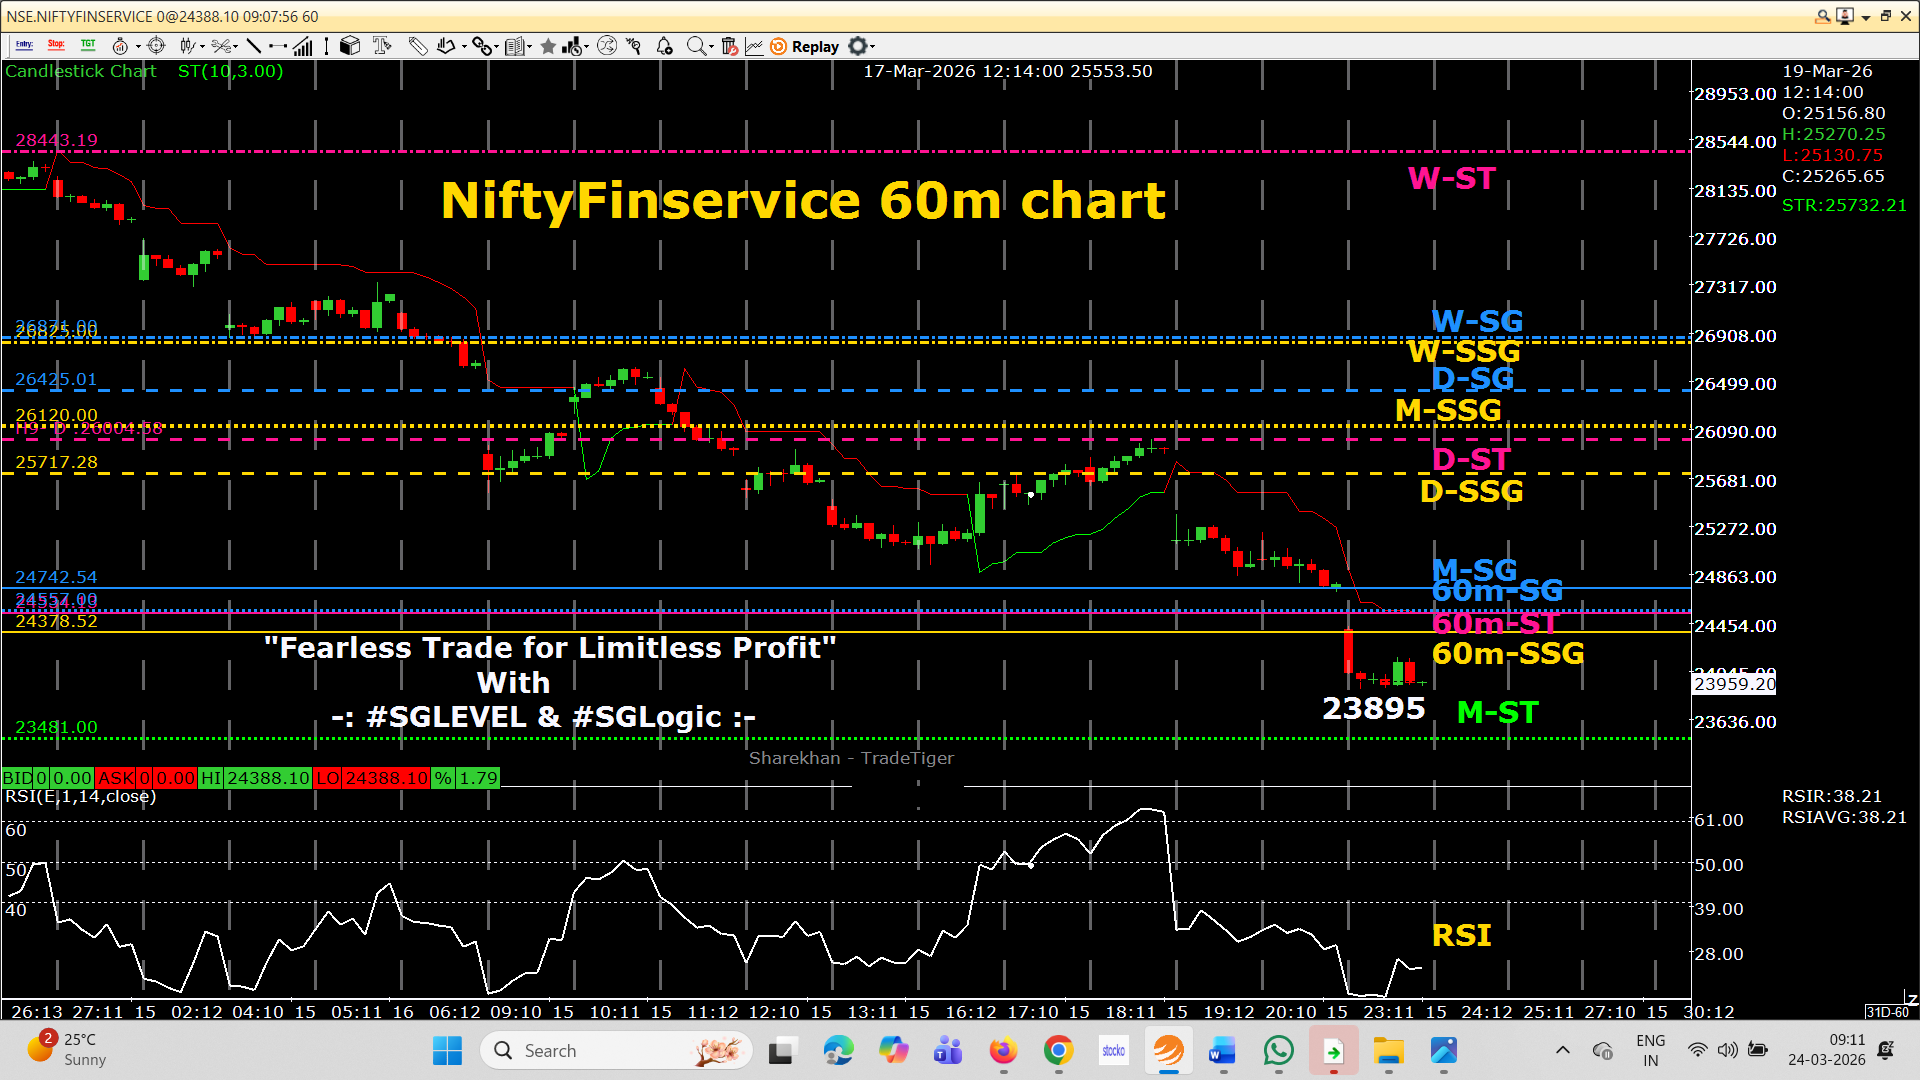Open WhatsApp from the taskbar
Screen dimensions: 1920x1080
point(1278,1051)
